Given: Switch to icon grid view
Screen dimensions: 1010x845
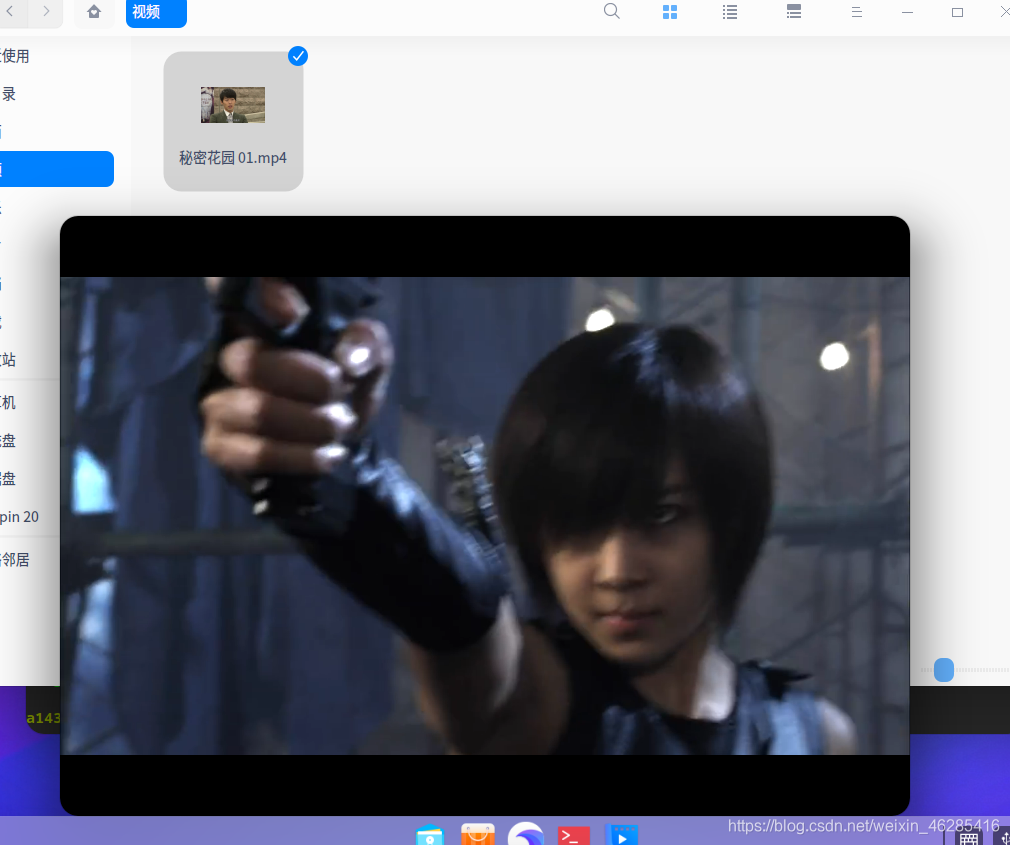Looking at the screenshot, I should tap(670, 12).
